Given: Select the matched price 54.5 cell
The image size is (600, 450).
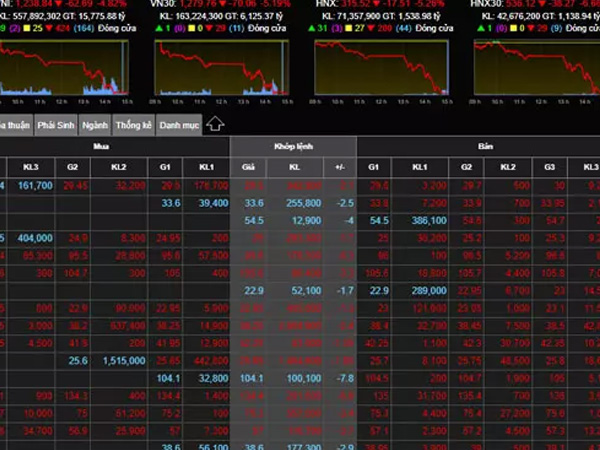Looking at the screenshot, I should (x=253, y=219).
